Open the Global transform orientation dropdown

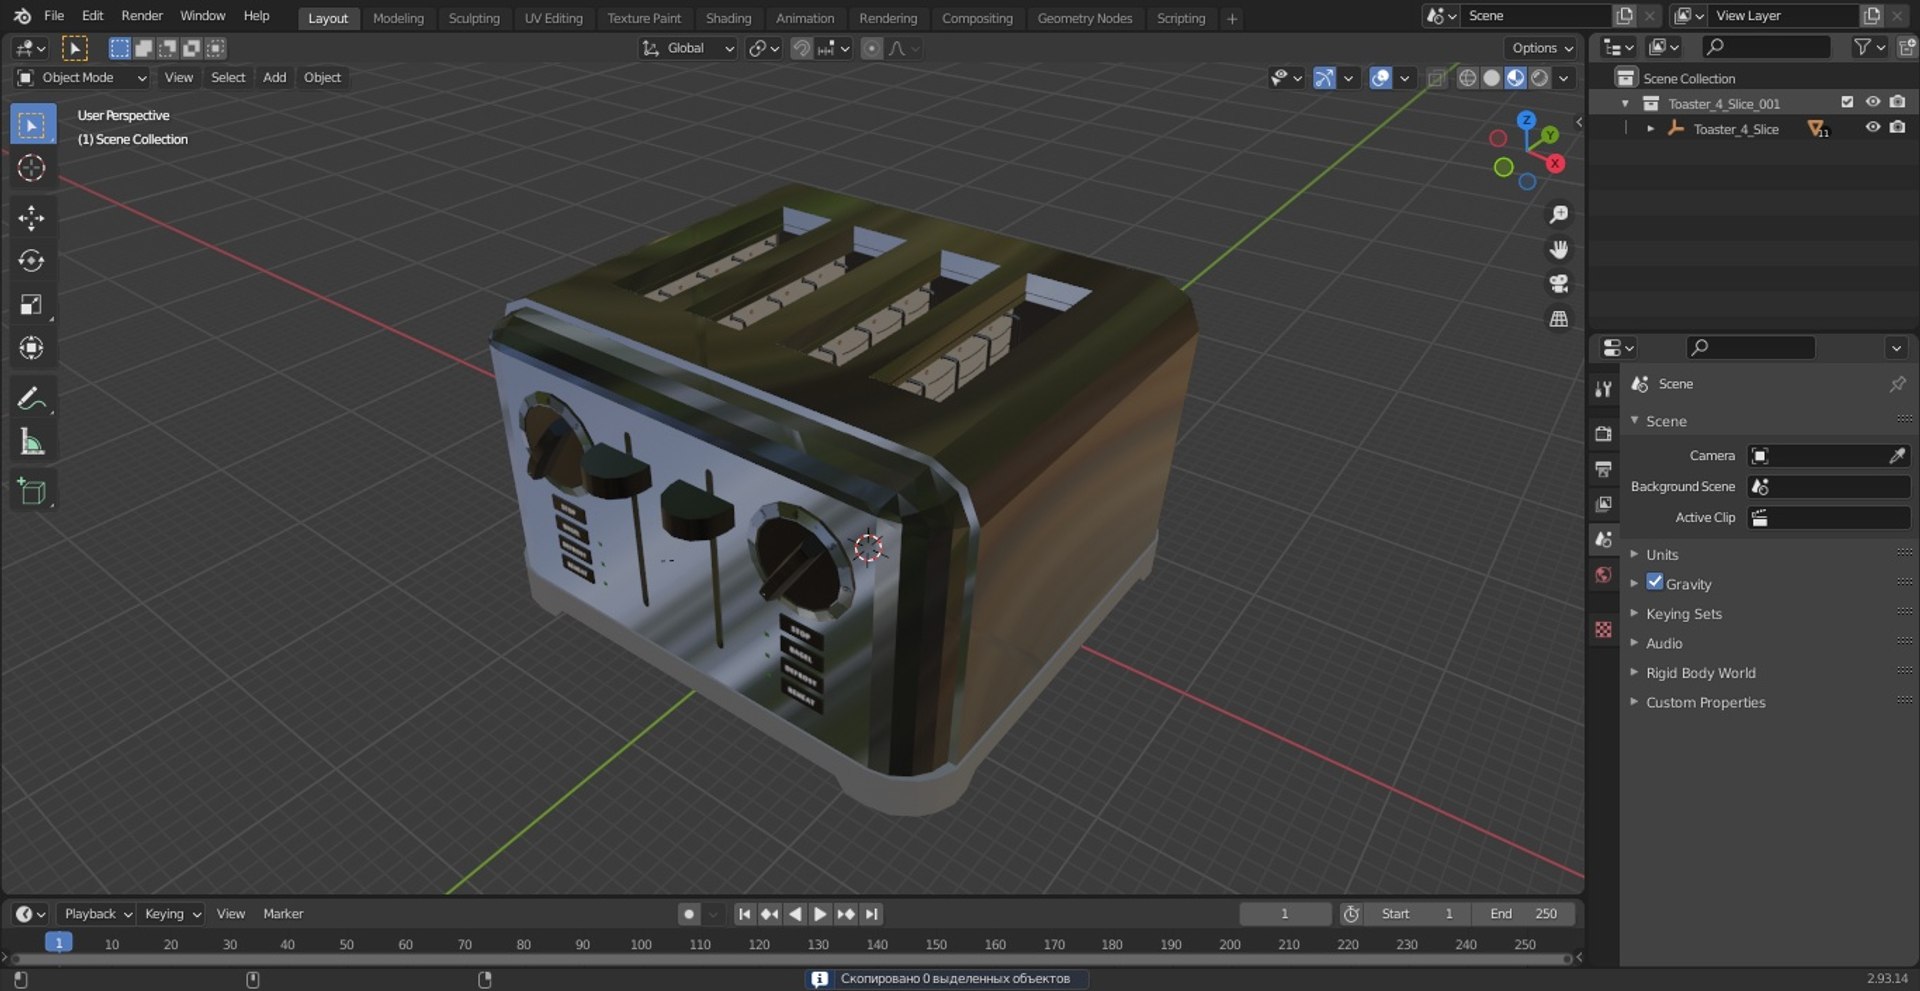click(x=688, y=48)
